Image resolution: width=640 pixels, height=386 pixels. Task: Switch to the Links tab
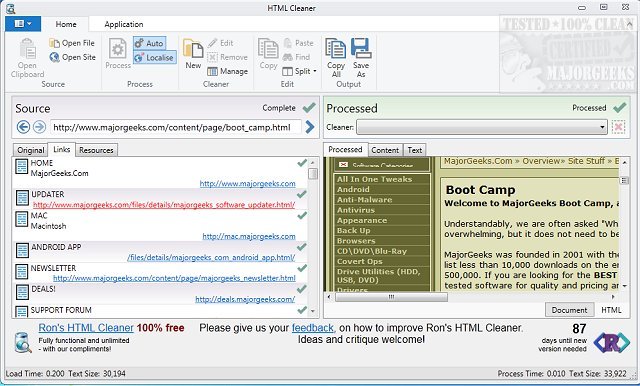62,149
